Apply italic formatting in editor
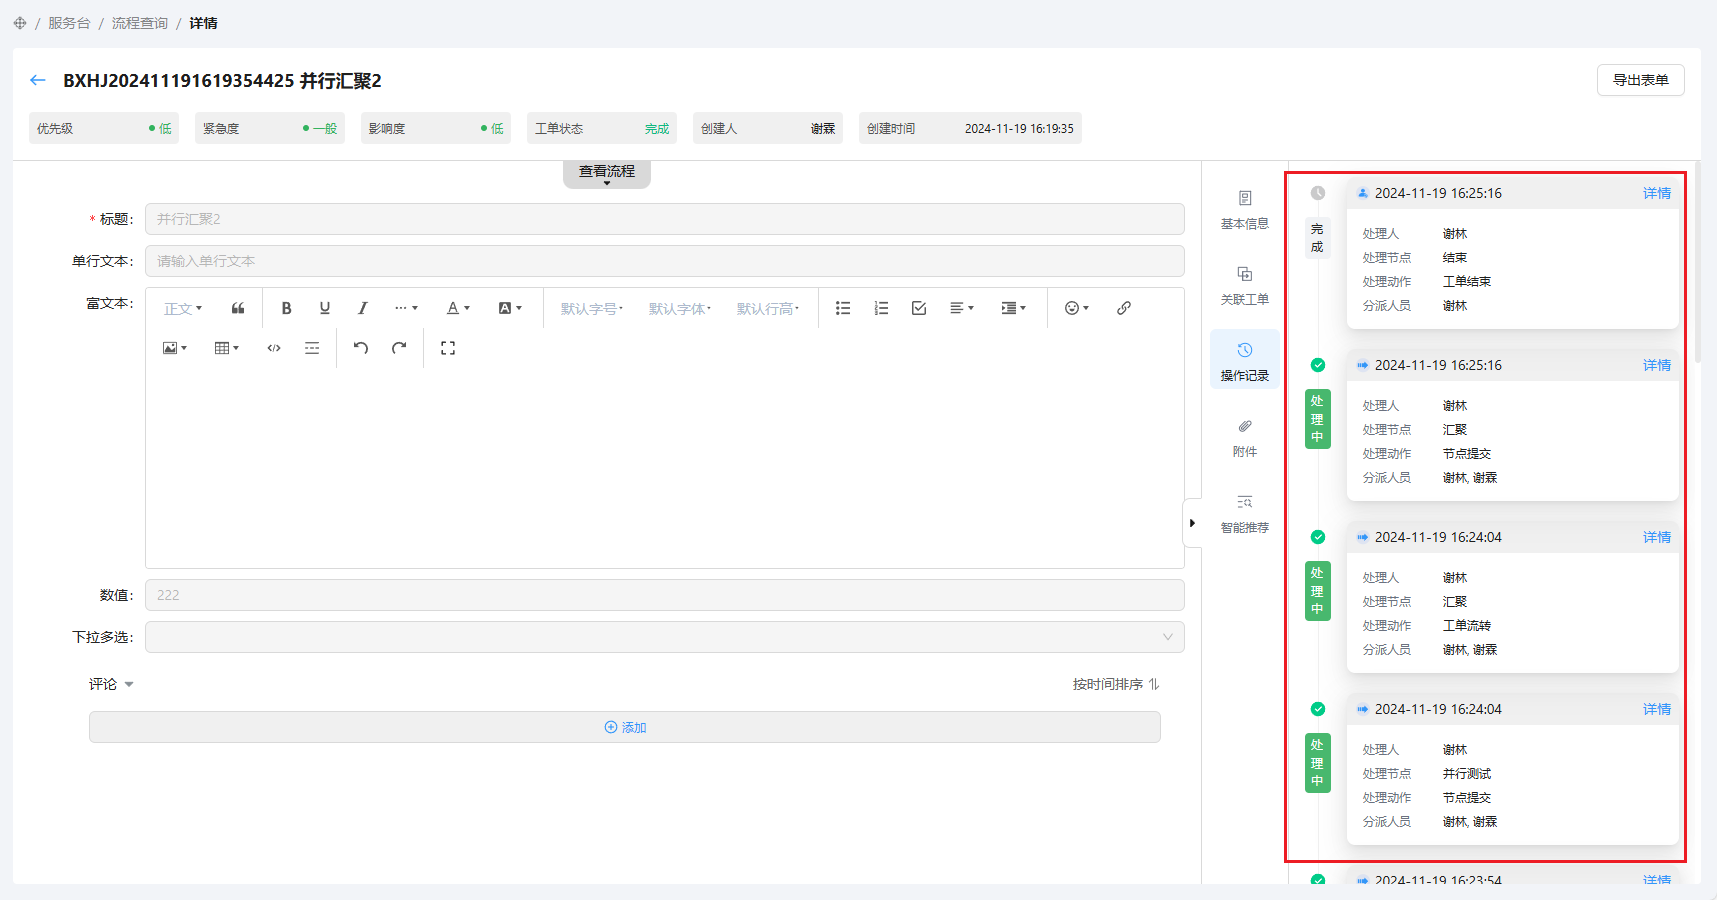Viewport: 1717px width, 900px height. (x=362, y=308)
